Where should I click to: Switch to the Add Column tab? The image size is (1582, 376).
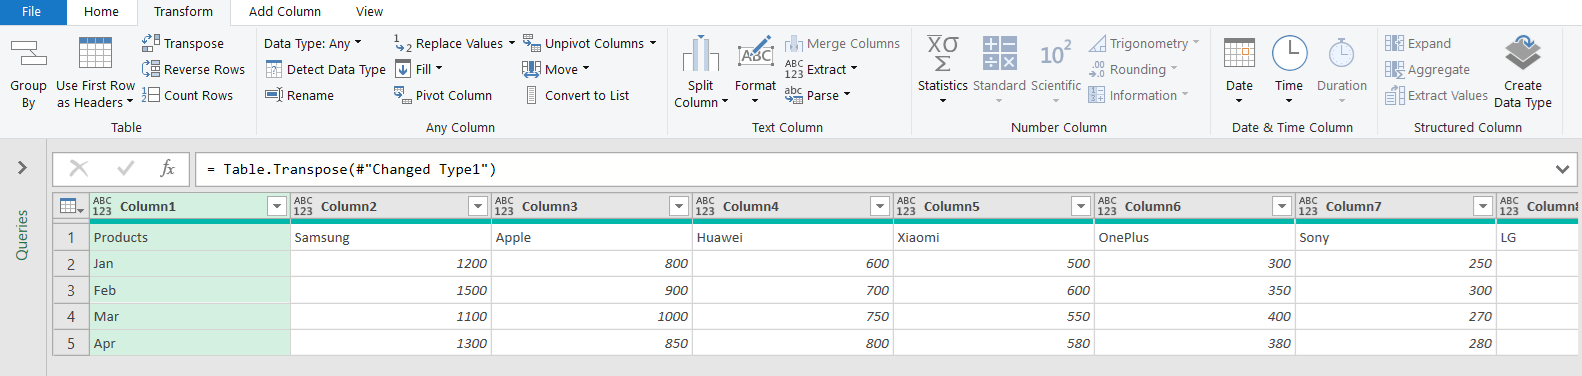[x=285, y=12]
